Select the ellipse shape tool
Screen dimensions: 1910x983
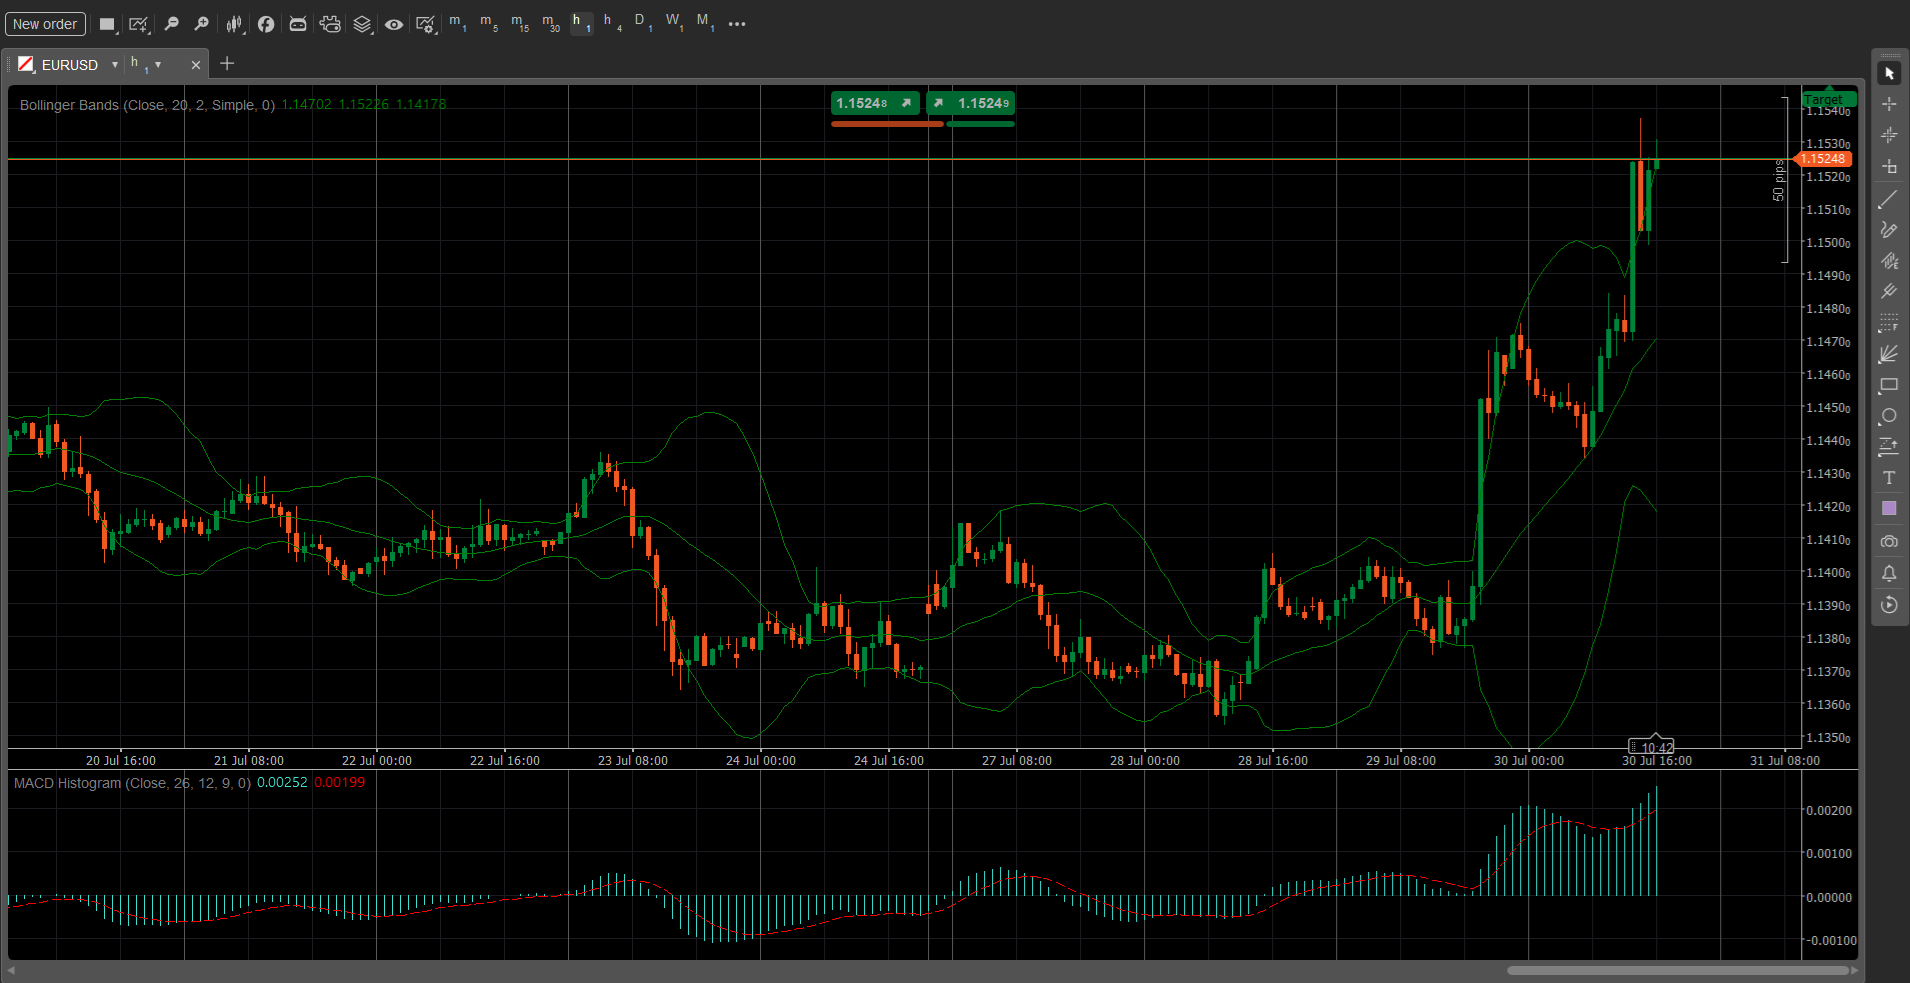click(x=1889, y=416)
